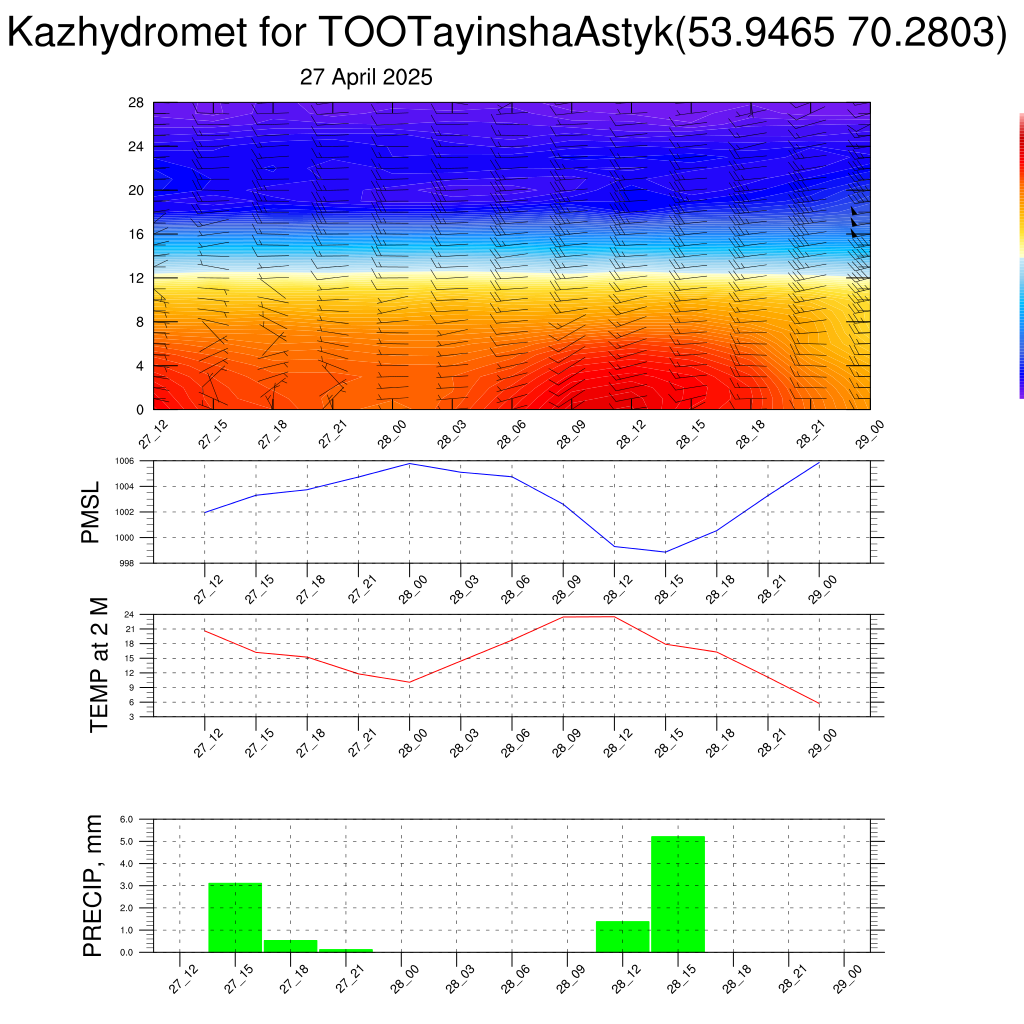Click the 20 altitude label on wind chart
This screenshot has height=1024, width=1024.
tap(136, 190)
